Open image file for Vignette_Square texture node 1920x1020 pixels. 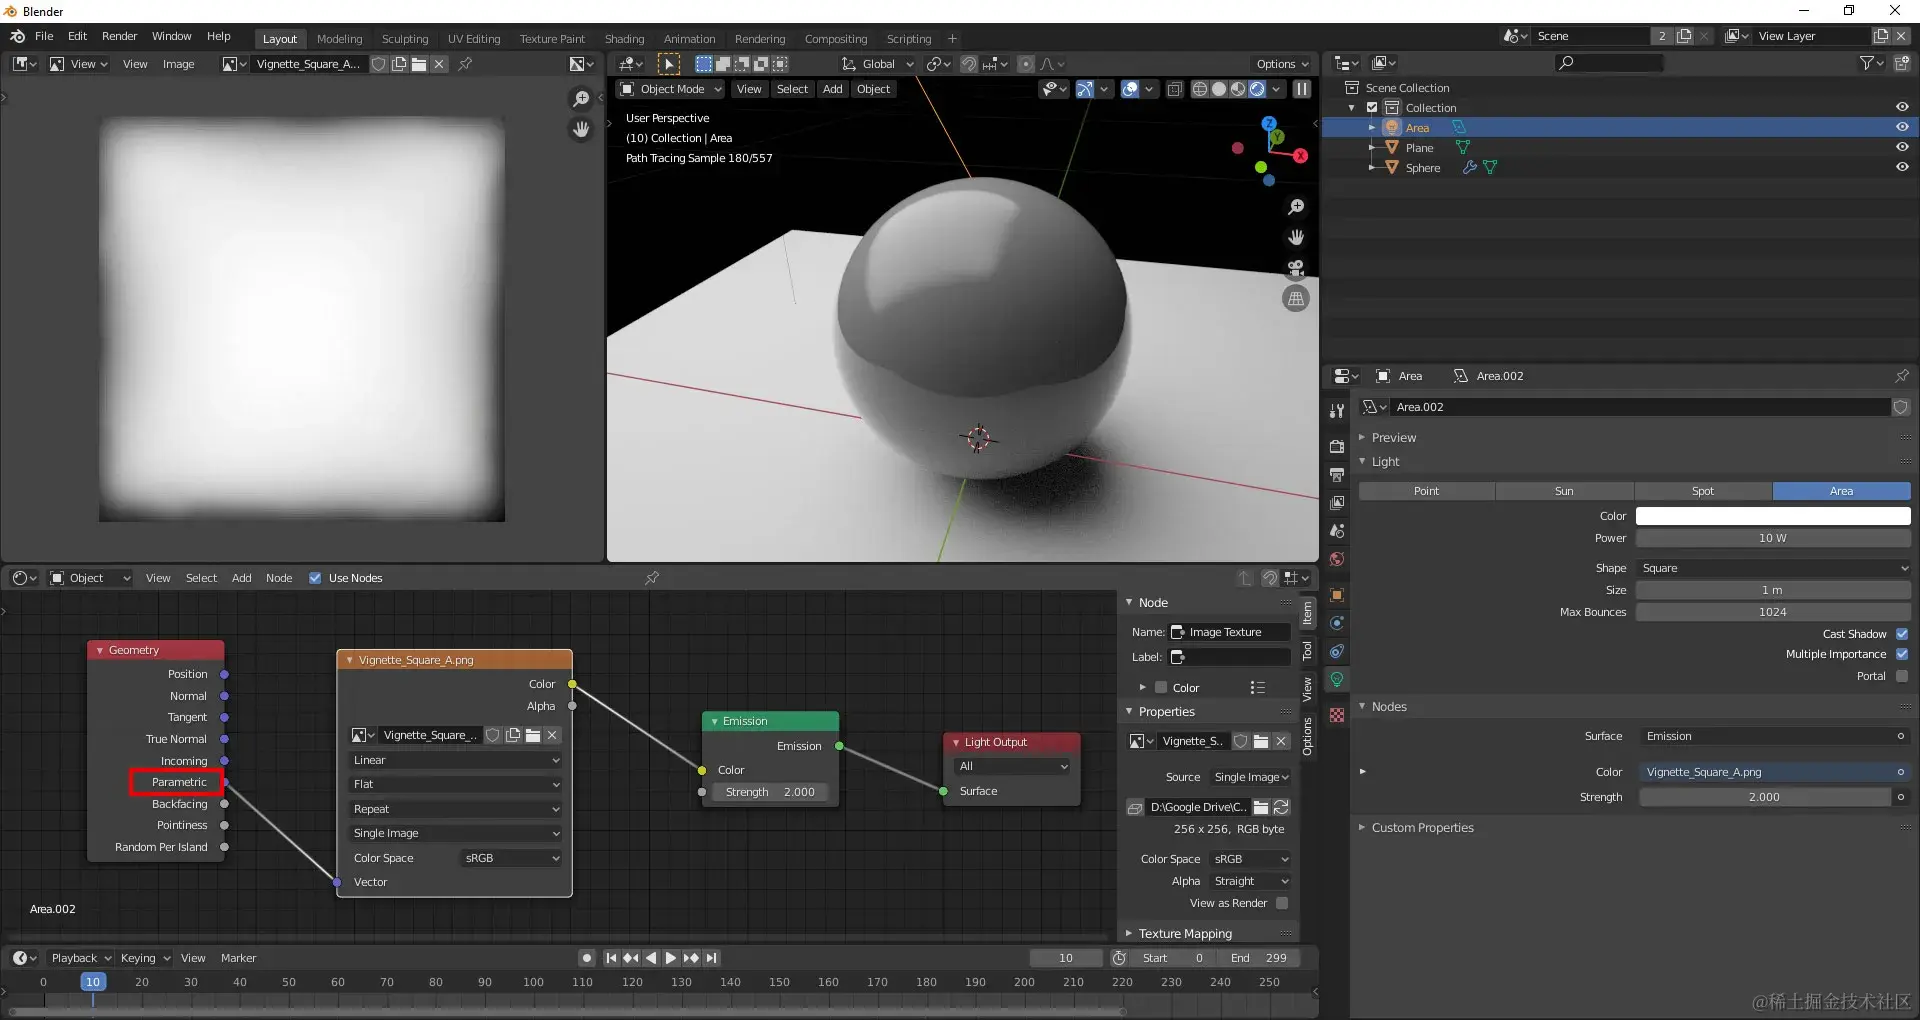pyautogui.click(x=533, y=735)
